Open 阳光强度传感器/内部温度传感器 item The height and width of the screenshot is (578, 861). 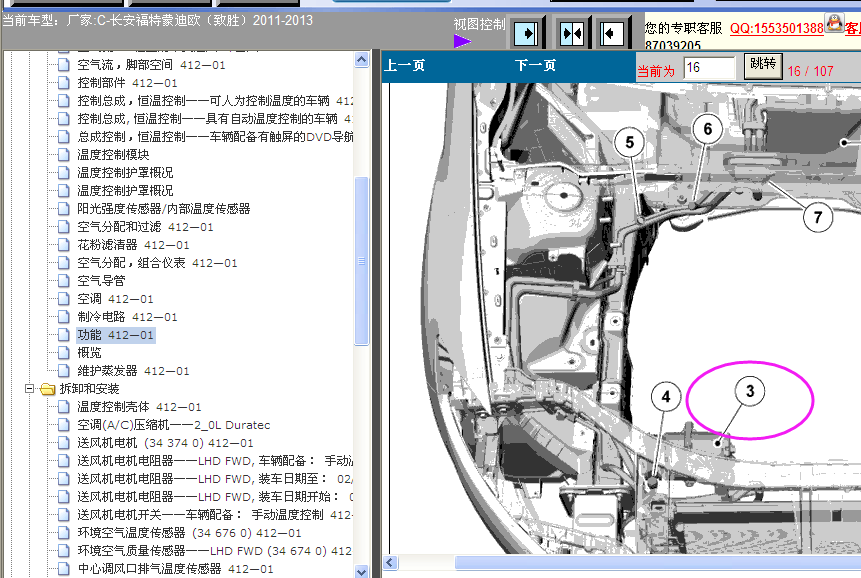click(164, 209)
